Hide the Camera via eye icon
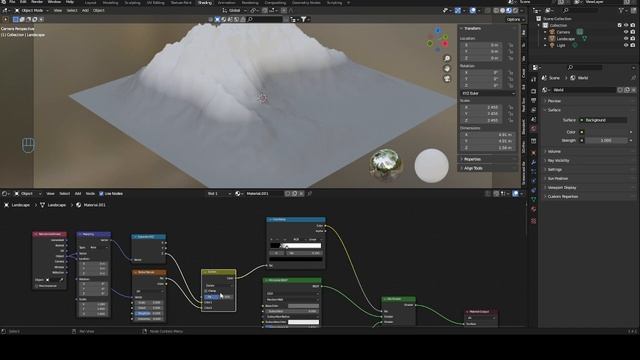640x360 pixels. (626, 32)
